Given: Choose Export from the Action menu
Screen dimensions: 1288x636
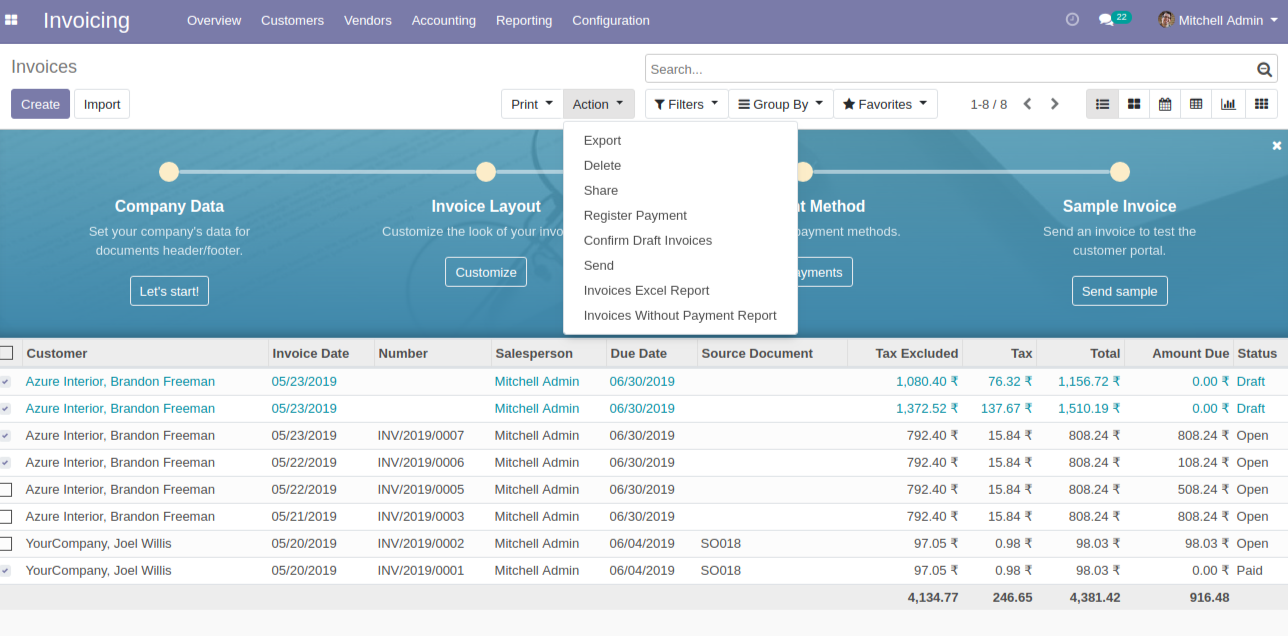Looking at the screenshot, I should (680, 141).
